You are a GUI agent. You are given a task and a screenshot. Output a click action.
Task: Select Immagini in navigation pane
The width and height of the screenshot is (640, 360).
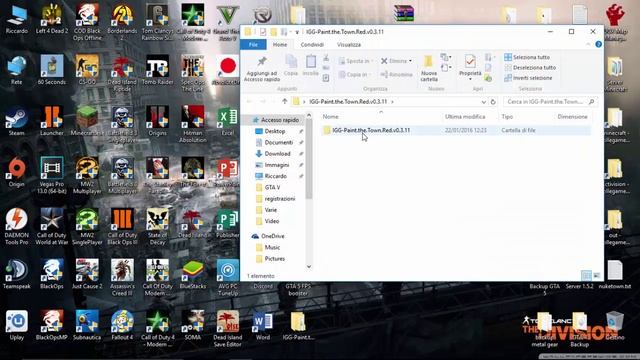tap(276, 165)
